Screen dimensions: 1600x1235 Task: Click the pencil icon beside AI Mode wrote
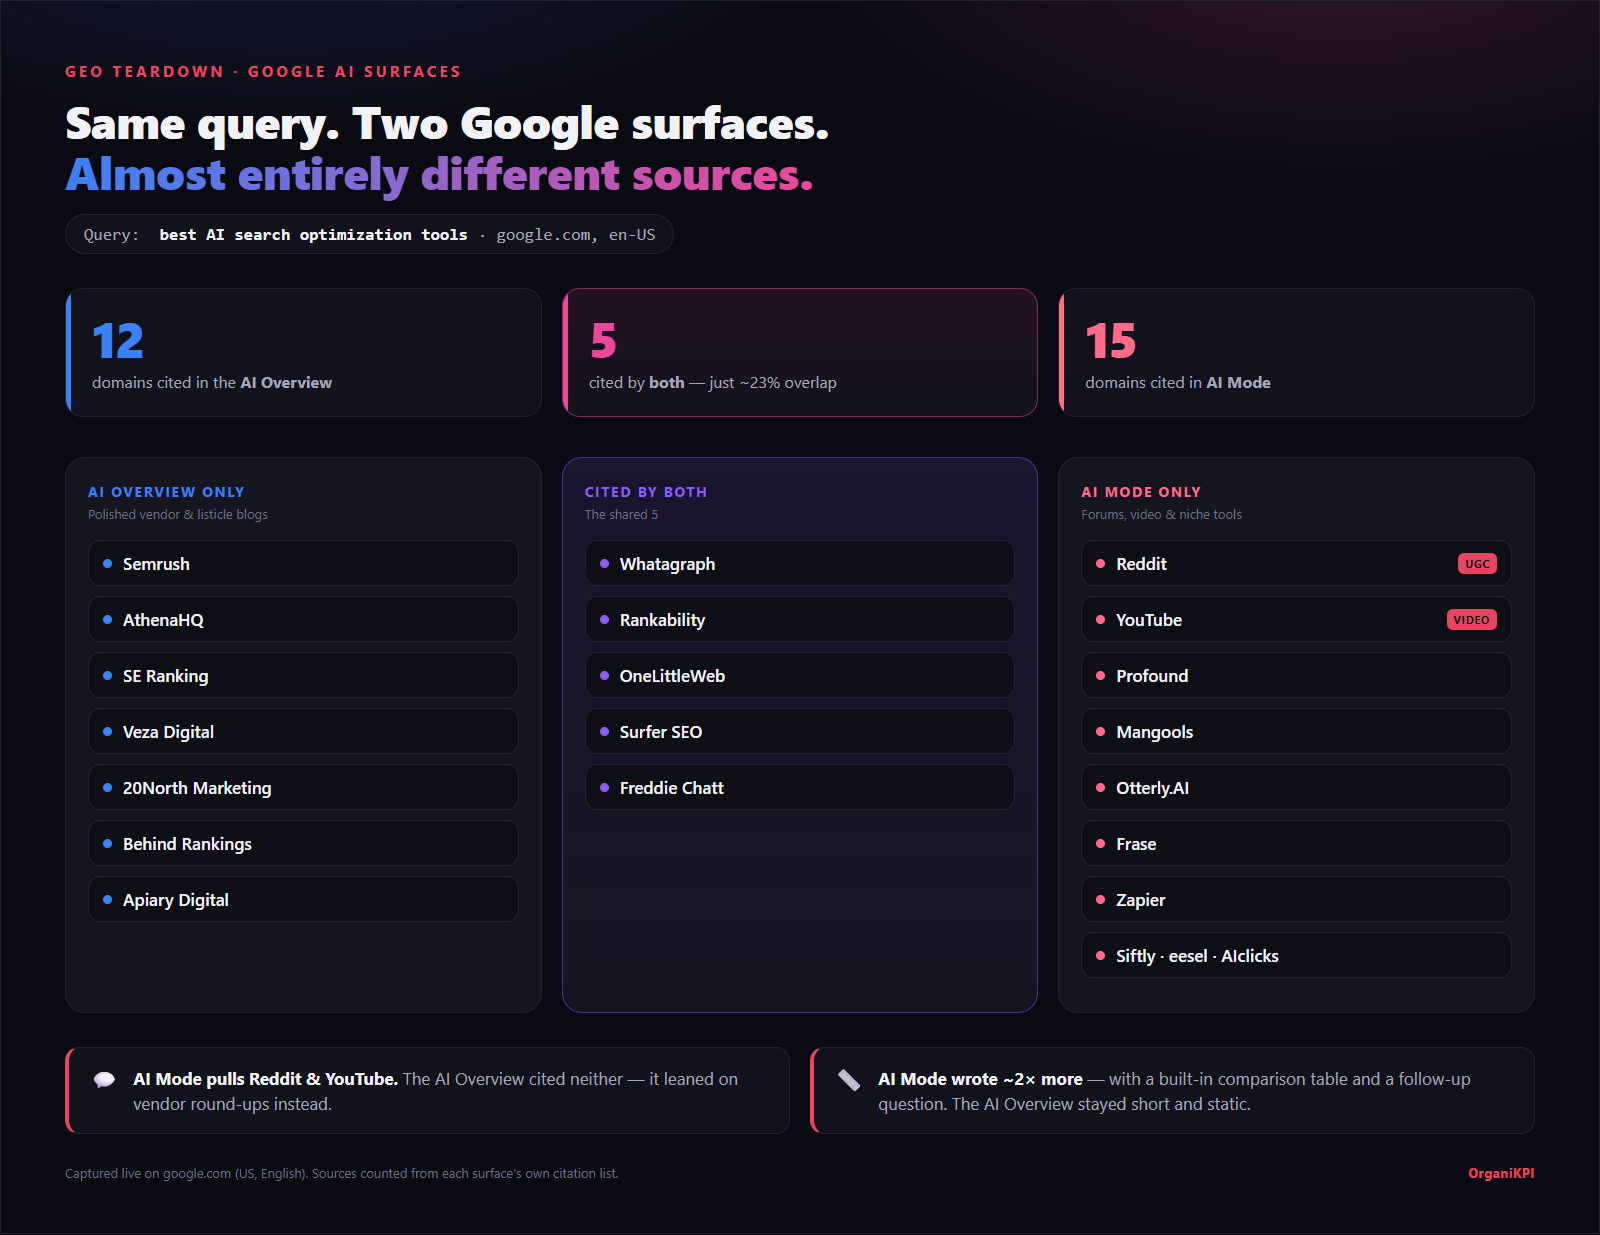click(x=849, y=1080)
